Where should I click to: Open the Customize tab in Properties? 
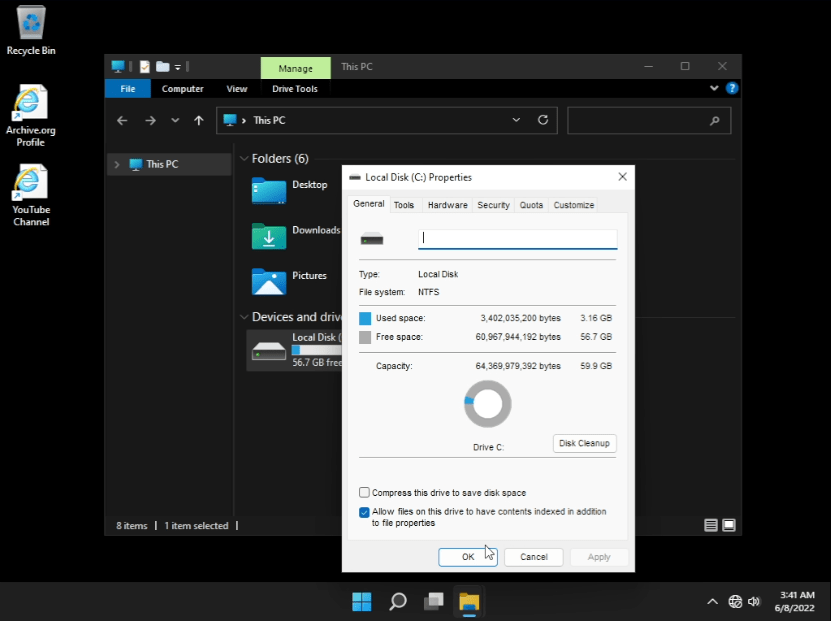(x=574, y=205)
